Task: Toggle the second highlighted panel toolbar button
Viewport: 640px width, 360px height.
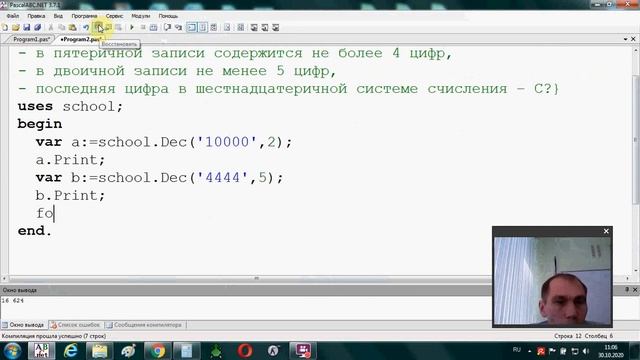Action: [x=202, y=27]
